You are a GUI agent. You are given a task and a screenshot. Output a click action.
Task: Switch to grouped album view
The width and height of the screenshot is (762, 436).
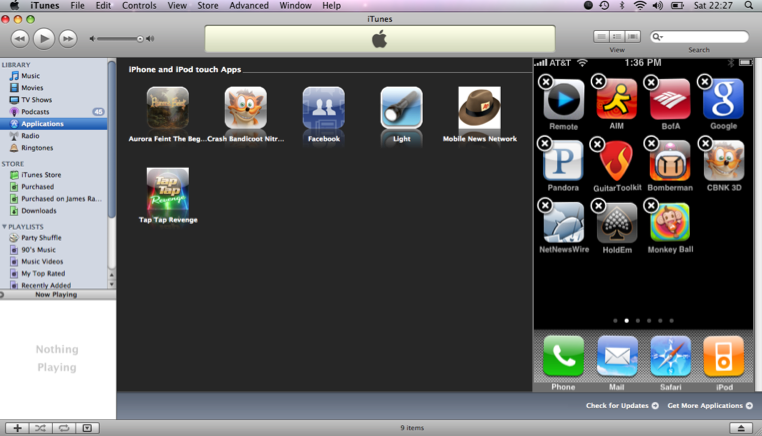pyautogui.click(x=617, y=36)
